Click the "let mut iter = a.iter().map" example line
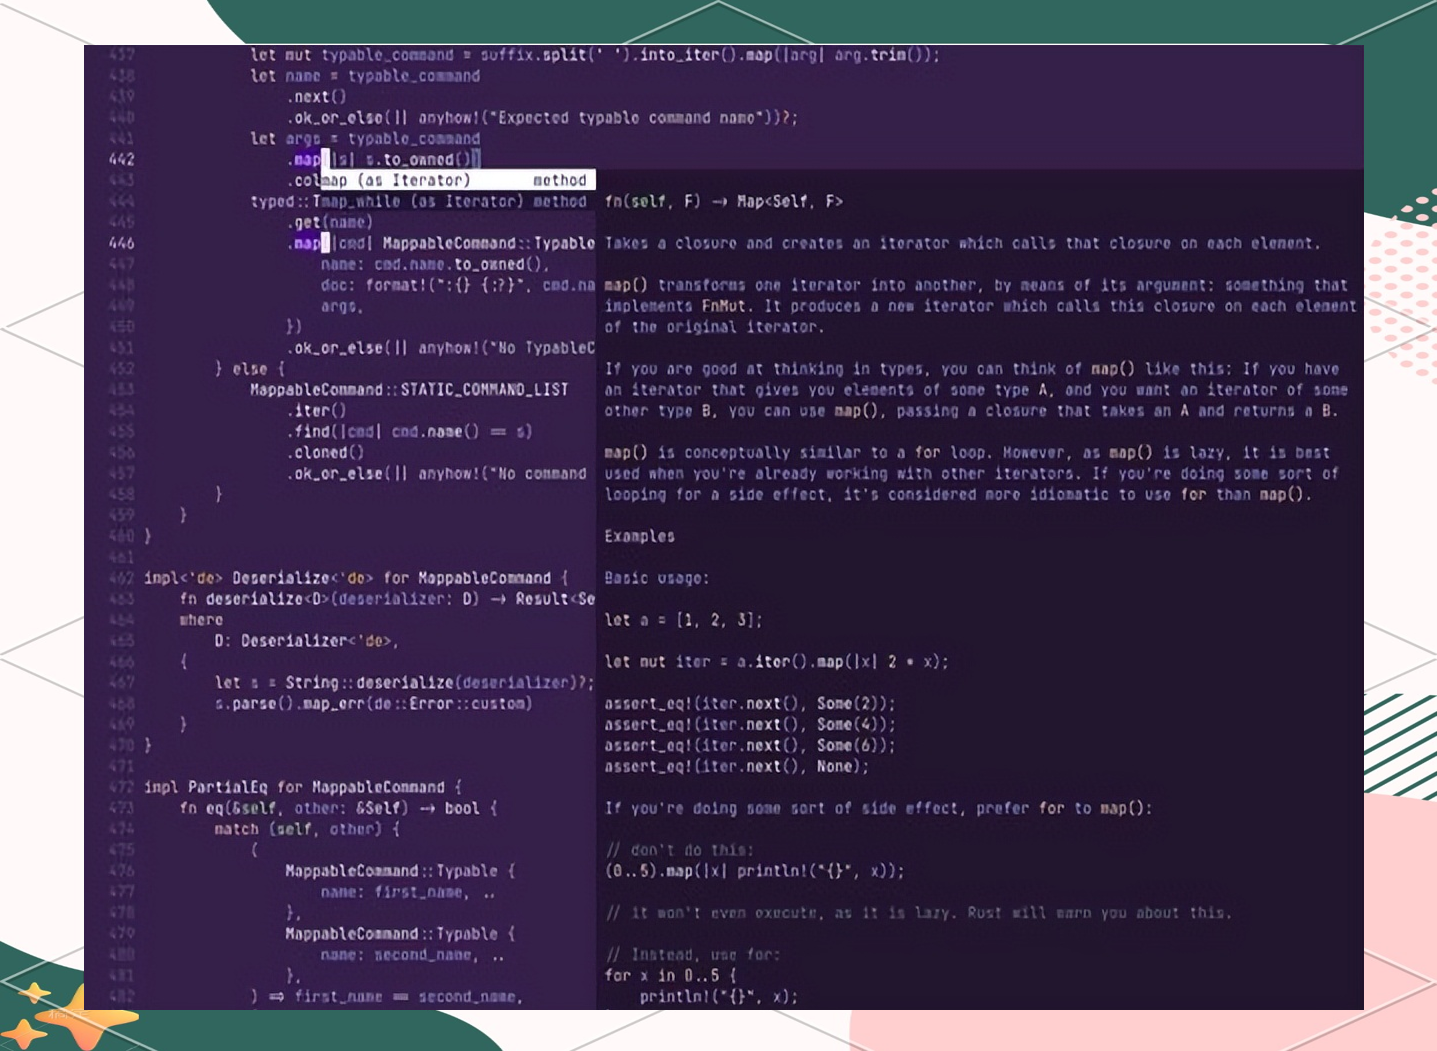1437x1051 pixels. [777, 662]
